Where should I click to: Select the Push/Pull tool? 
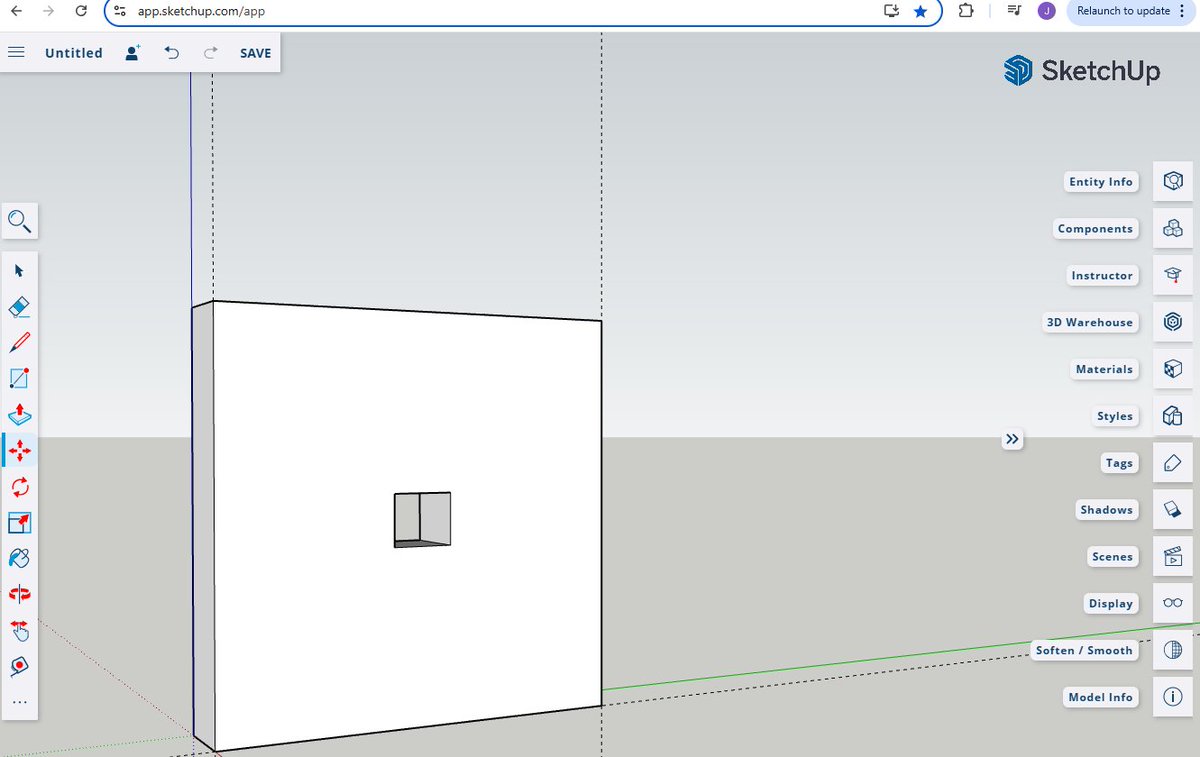click(20, 414)
